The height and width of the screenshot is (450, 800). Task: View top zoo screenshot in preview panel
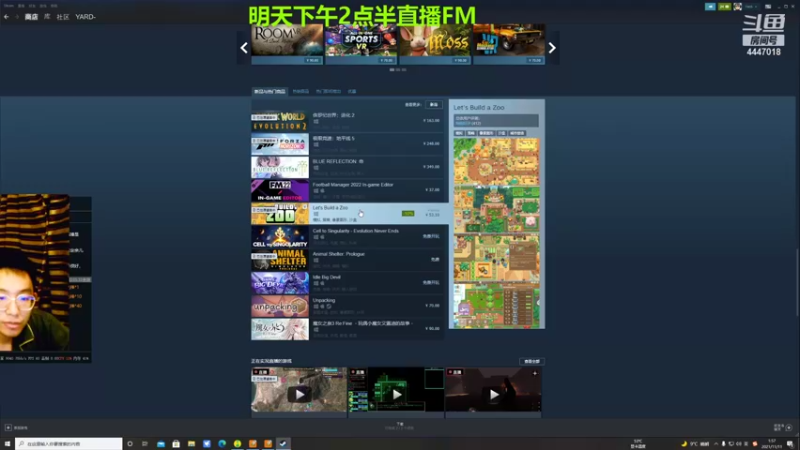(x=496, y=161)
